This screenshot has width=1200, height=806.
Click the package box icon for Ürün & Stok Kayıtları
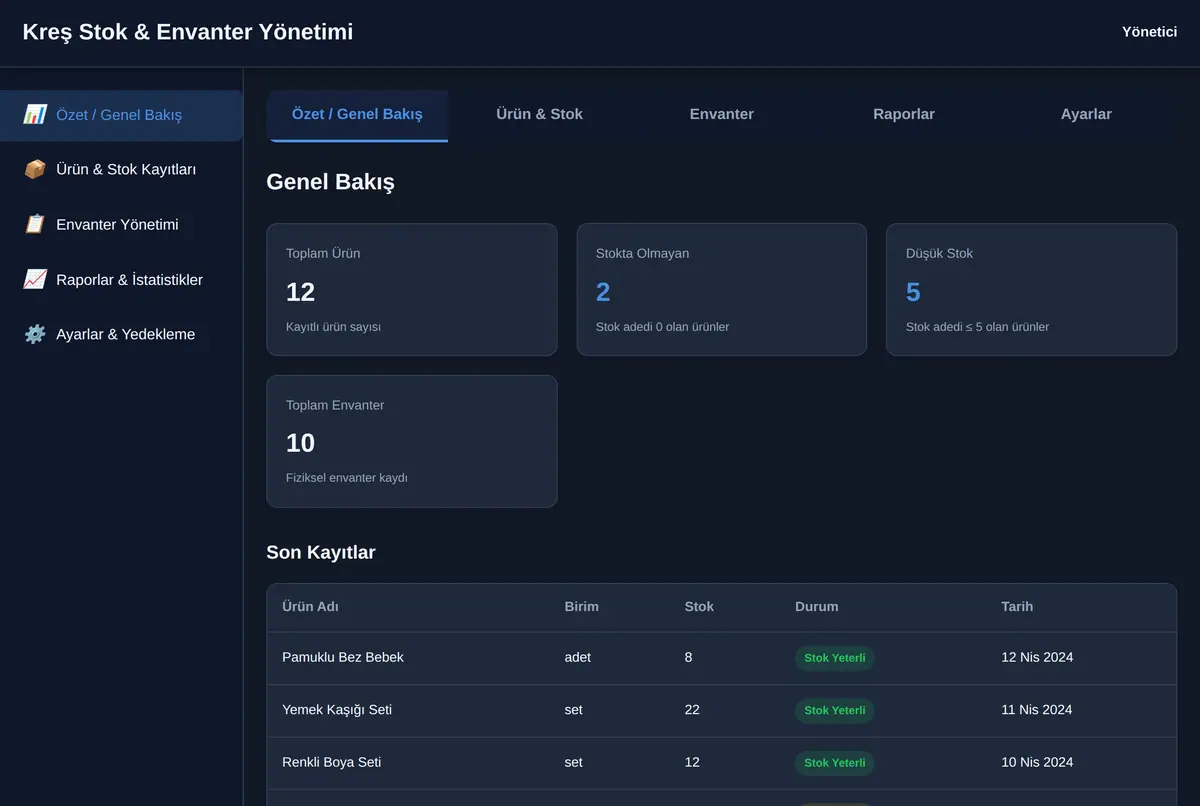point(35,170)
